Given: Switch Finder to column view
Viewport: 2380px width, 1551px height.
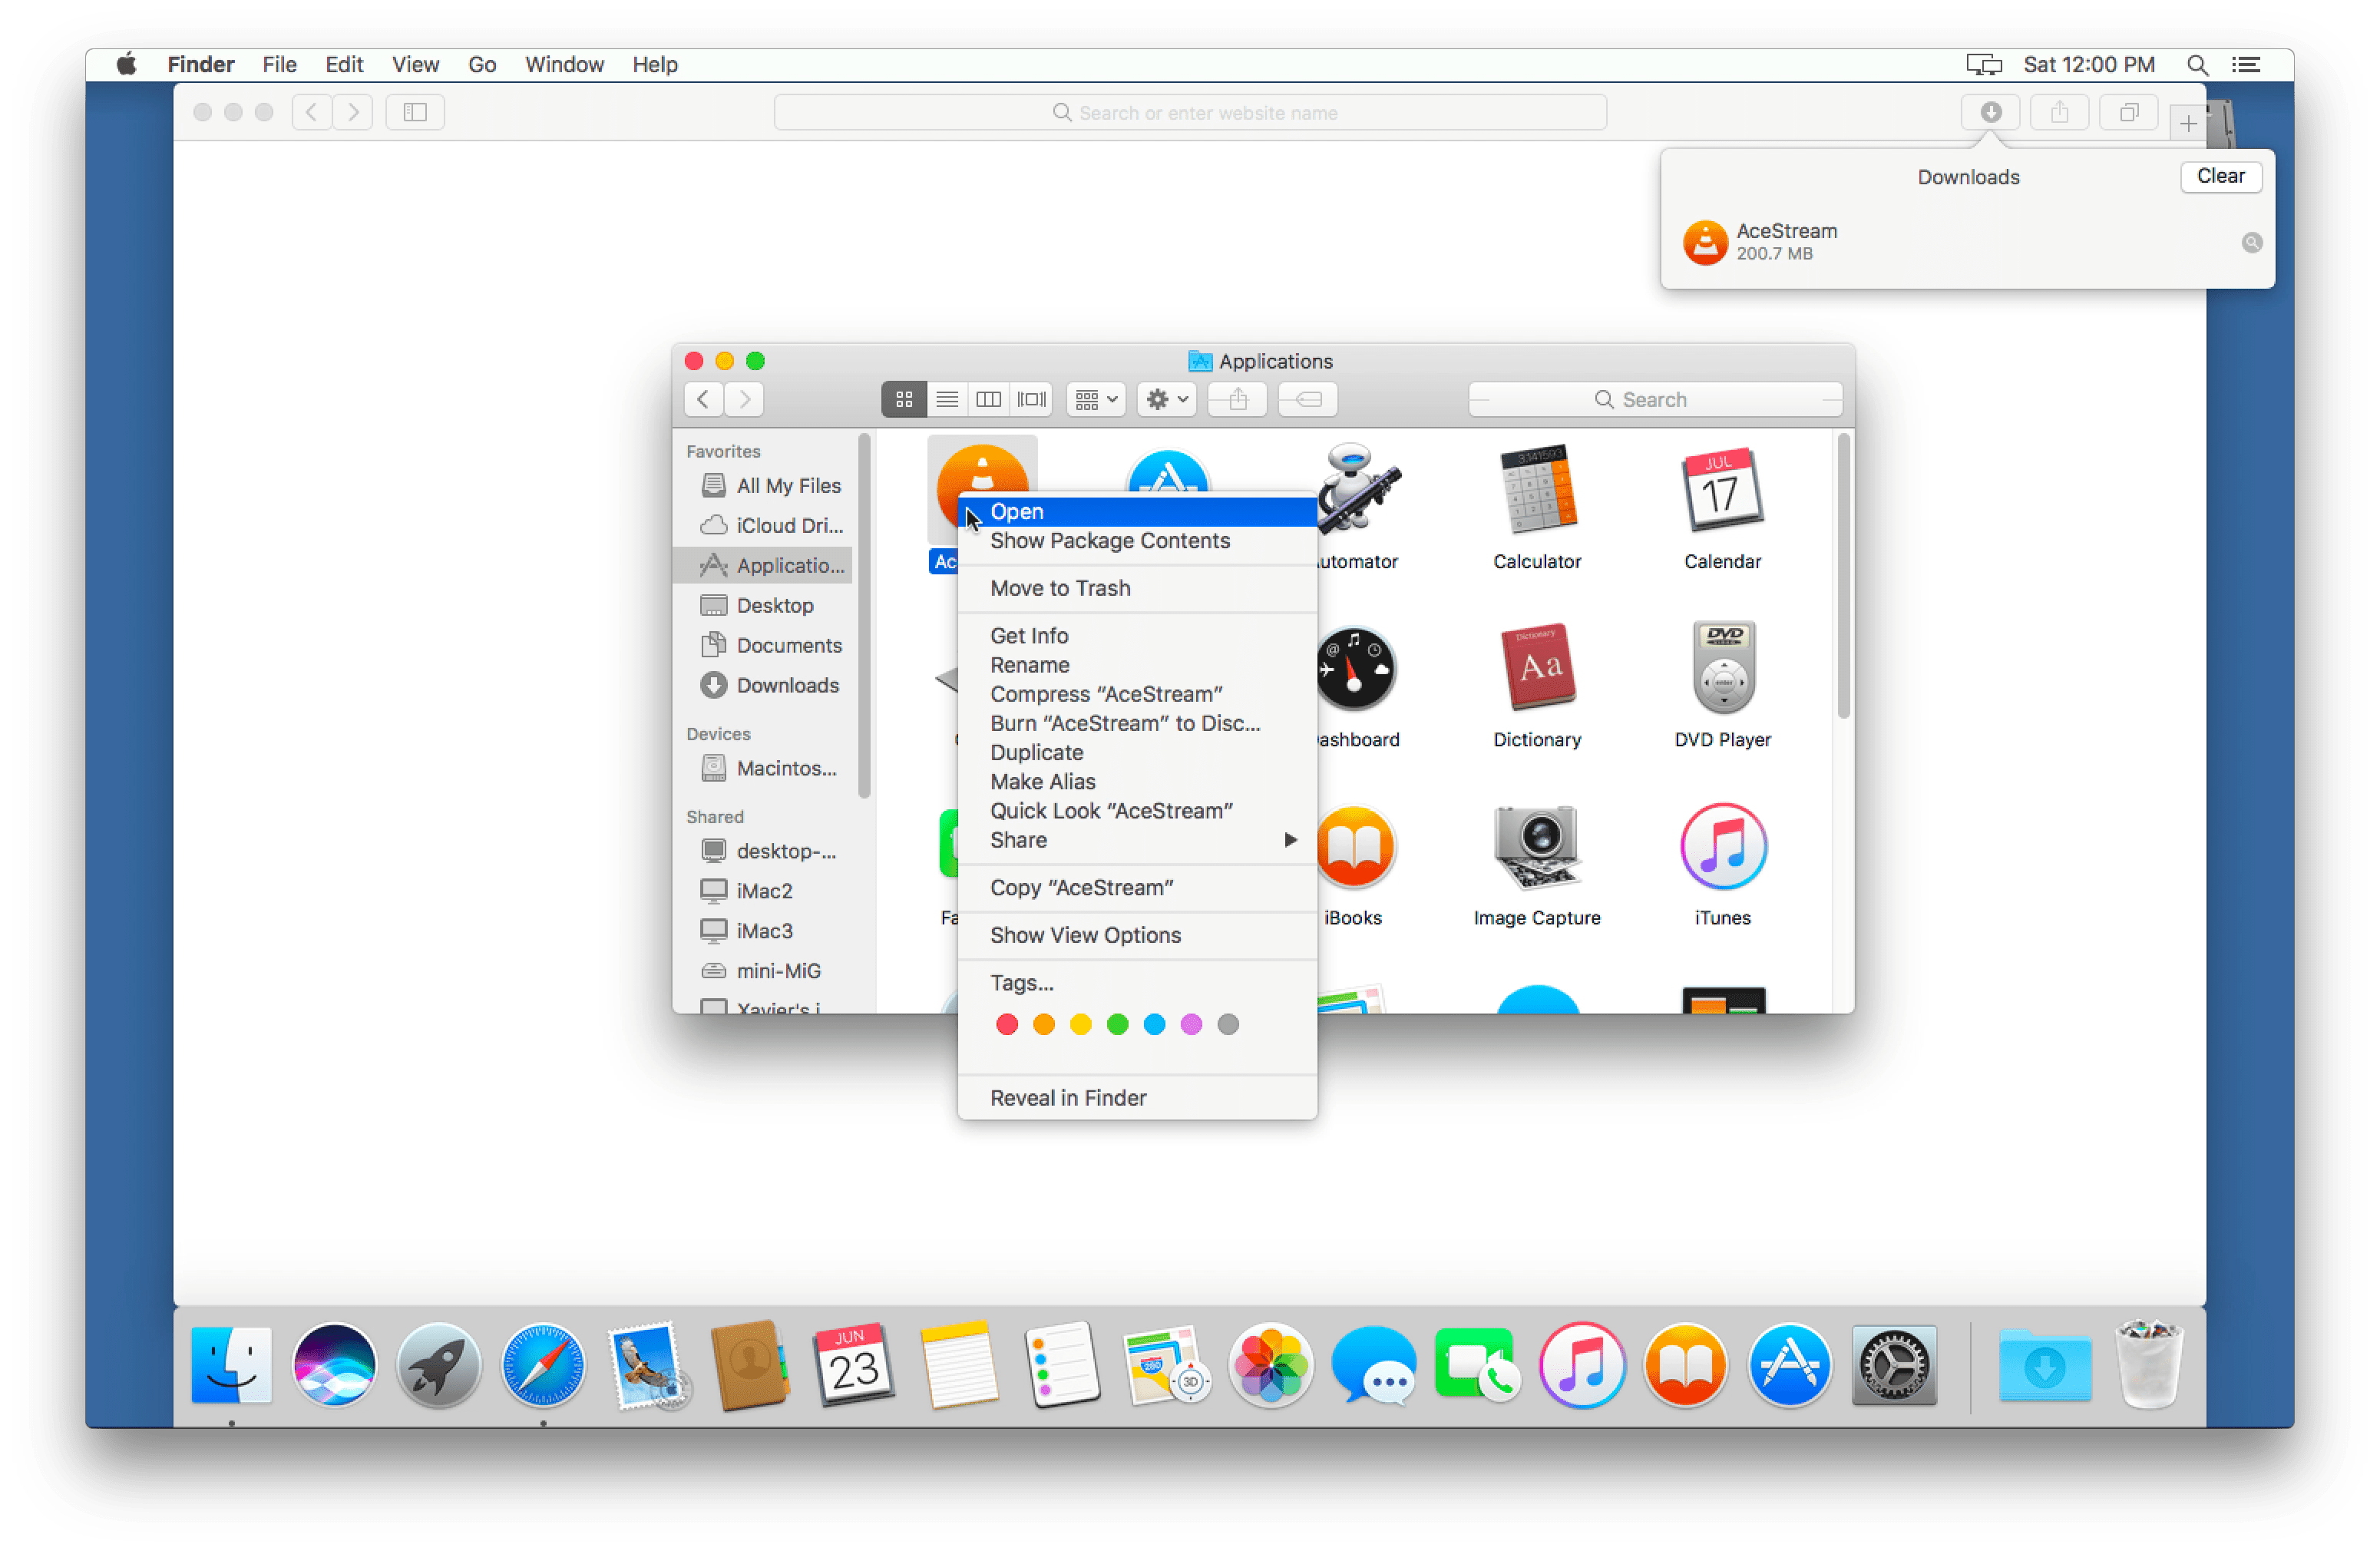Looking at the screenshot, I should 988,399.
